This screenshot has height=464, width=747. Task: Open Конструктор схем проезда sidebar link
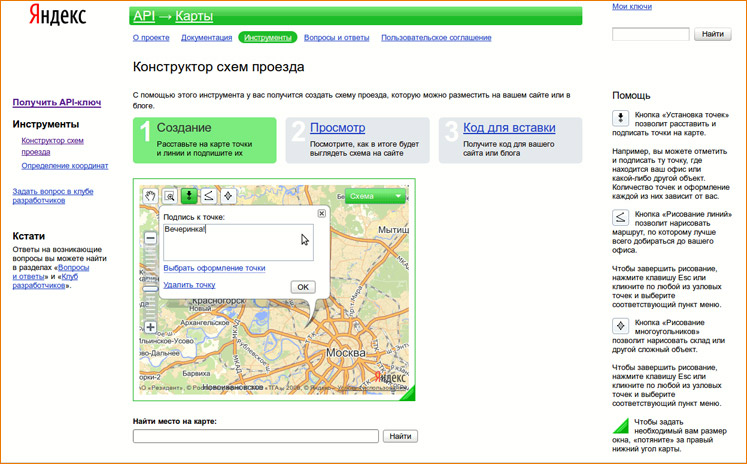click(x=52, y=146)
